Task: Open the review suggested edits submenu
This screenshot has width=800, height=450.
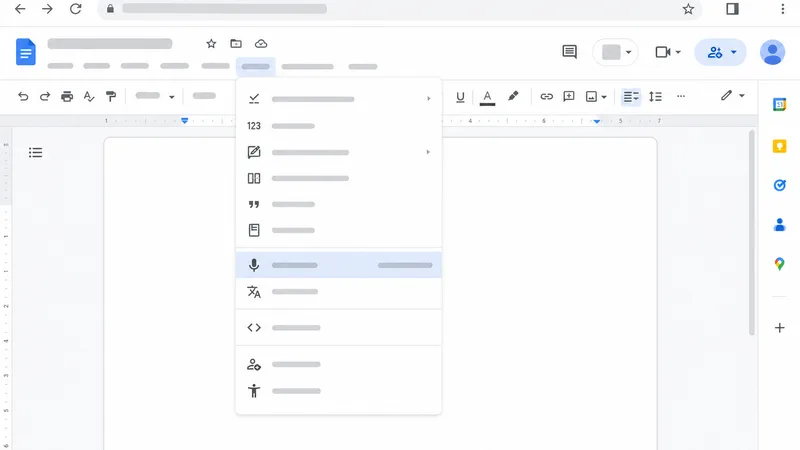Action: [x=339, y=152]
